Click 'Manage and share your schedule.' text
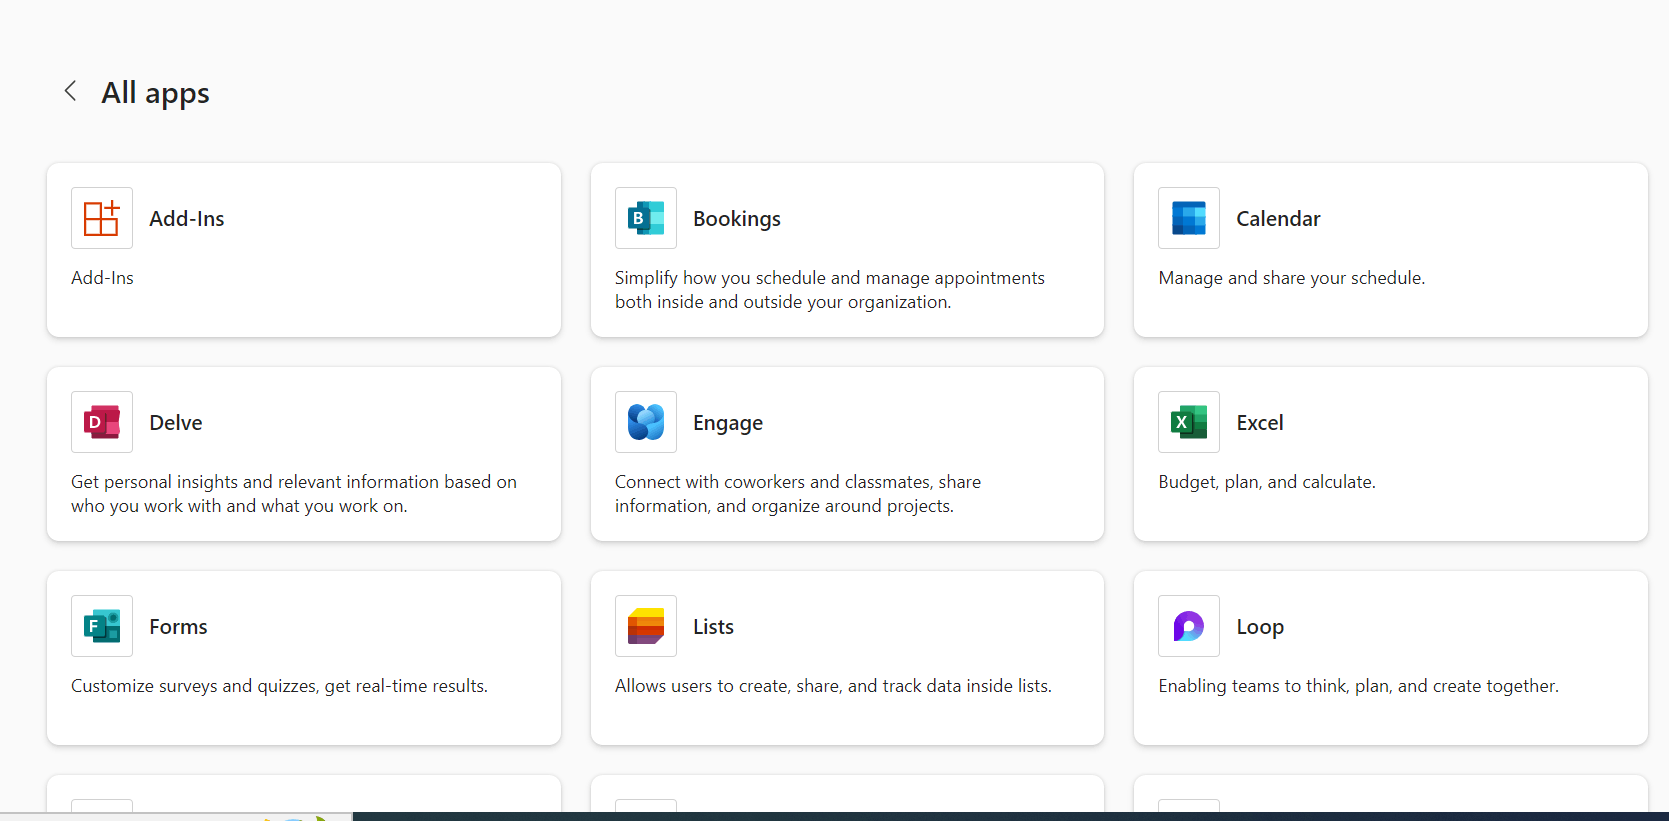 click(1292, 278)
